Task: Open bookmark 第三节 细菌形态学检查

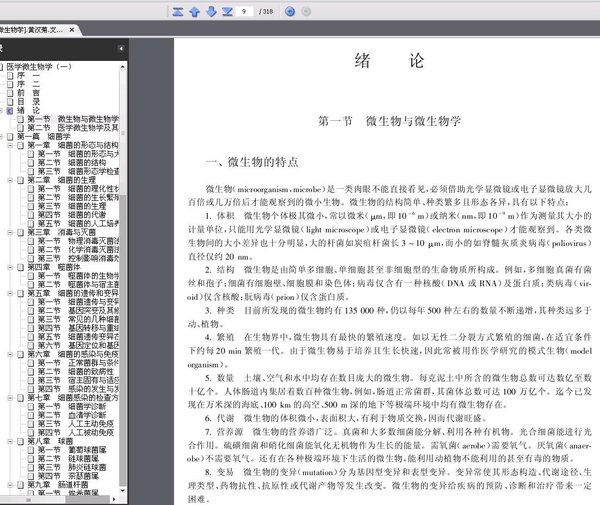Action: (x=78, y=171)
